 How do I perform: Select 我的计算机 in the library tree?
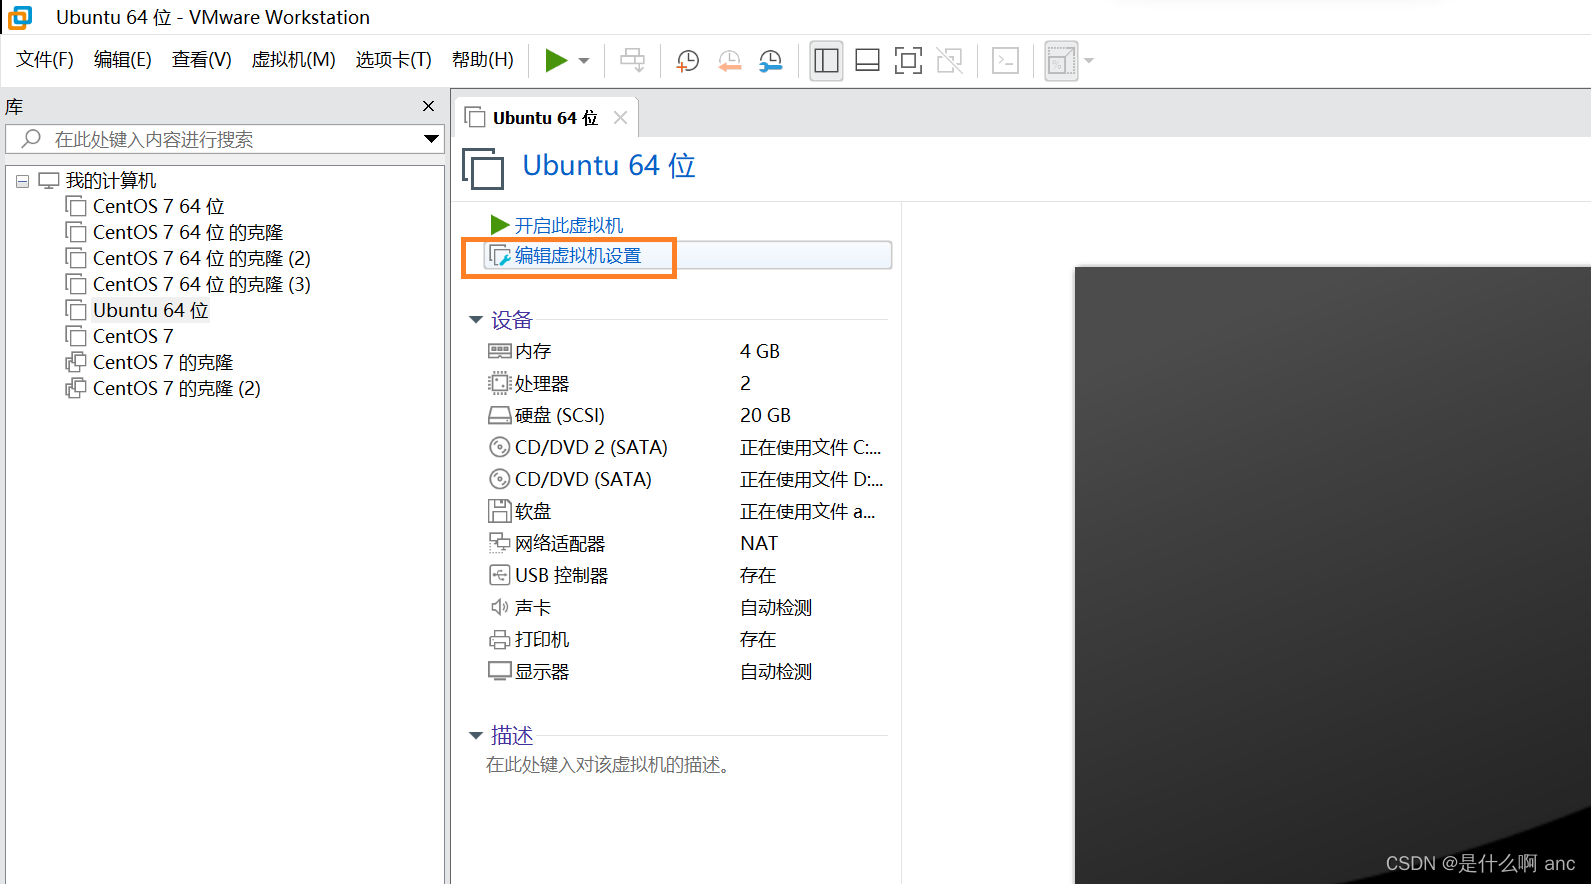[x=111, y=181]
